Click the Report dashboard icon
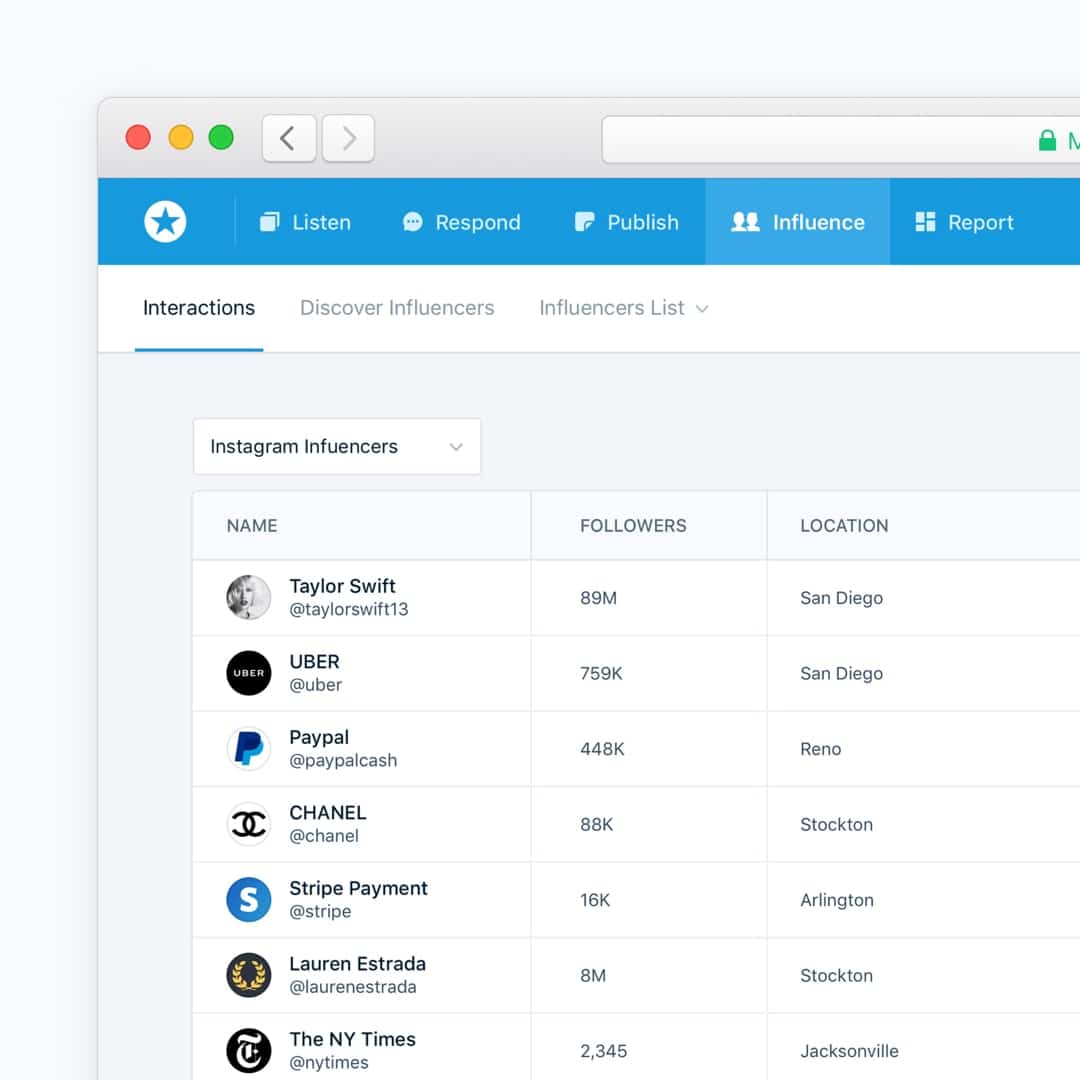This screenshot has width=1080, height=1080. pos(925,222)
